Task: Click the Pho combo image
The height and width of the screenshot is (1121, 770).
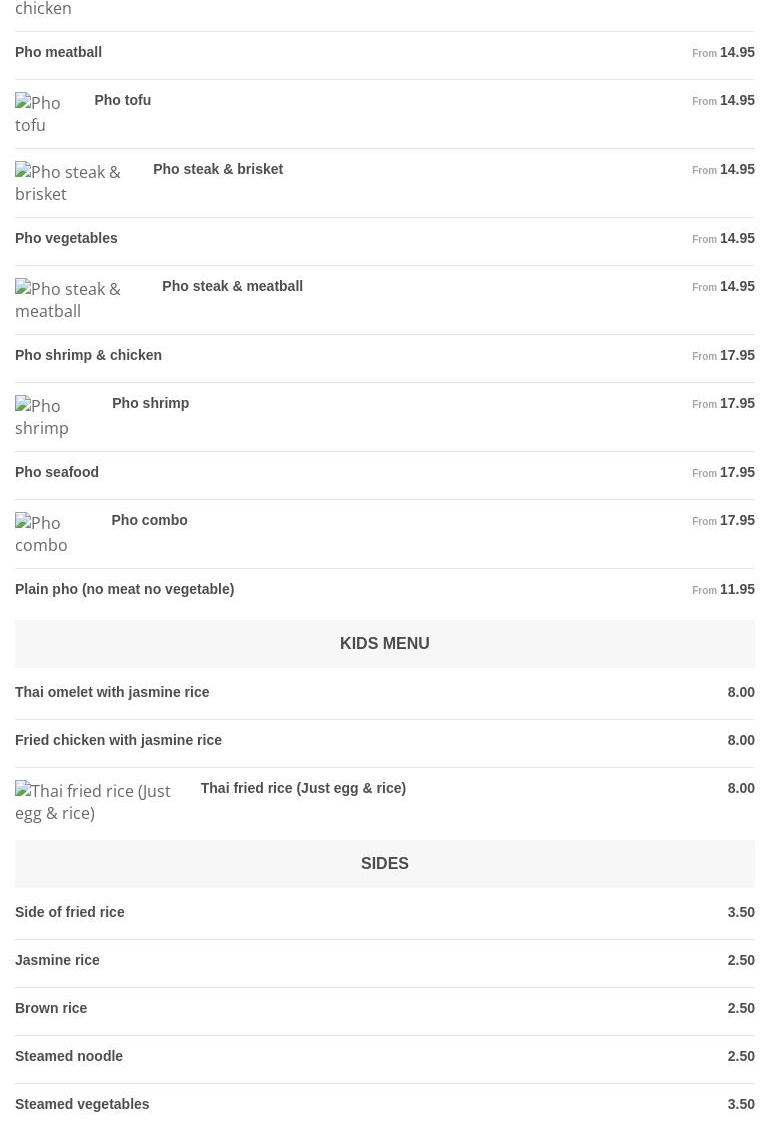Action: pyautogui.click(x=56, y=534)
